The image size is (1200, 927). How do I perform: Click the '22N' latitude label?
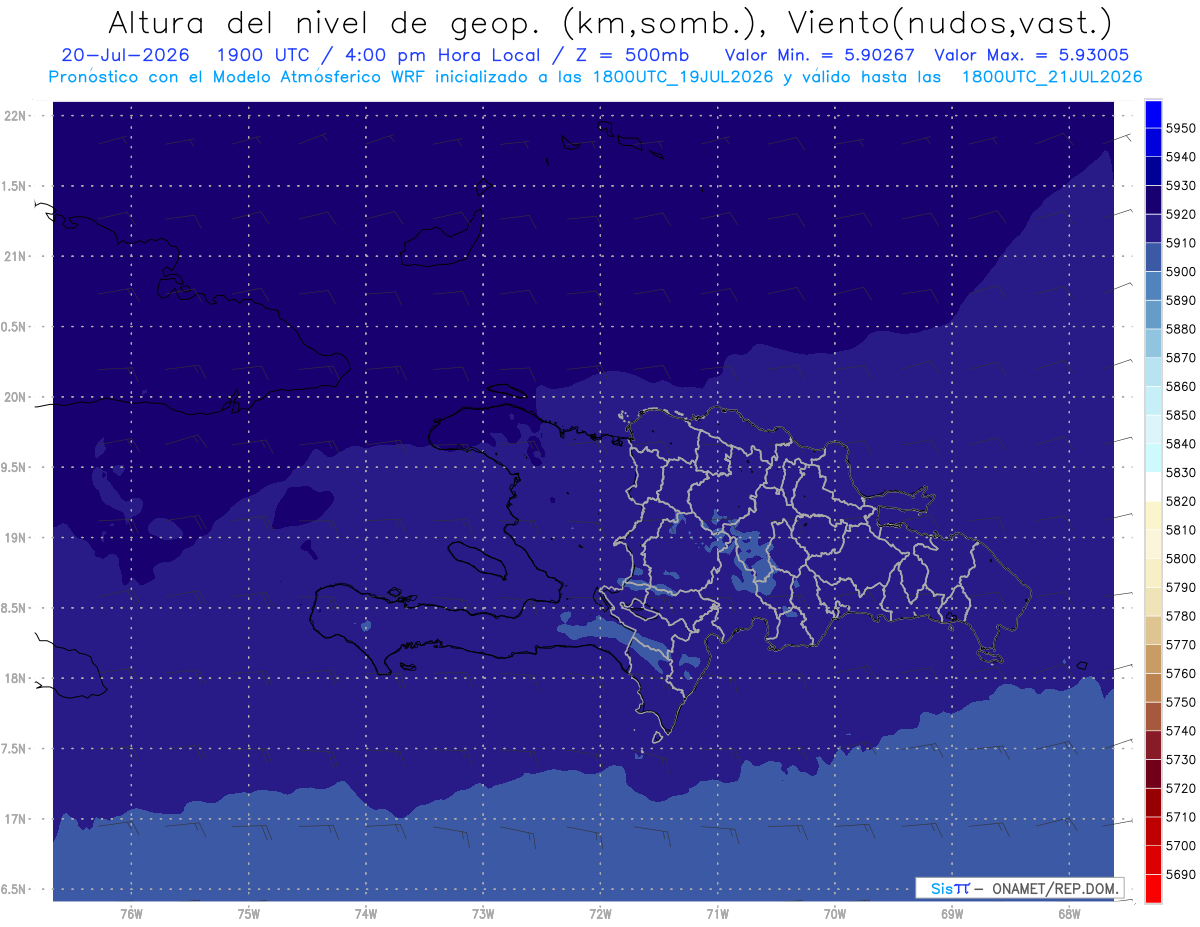[16, 115]
